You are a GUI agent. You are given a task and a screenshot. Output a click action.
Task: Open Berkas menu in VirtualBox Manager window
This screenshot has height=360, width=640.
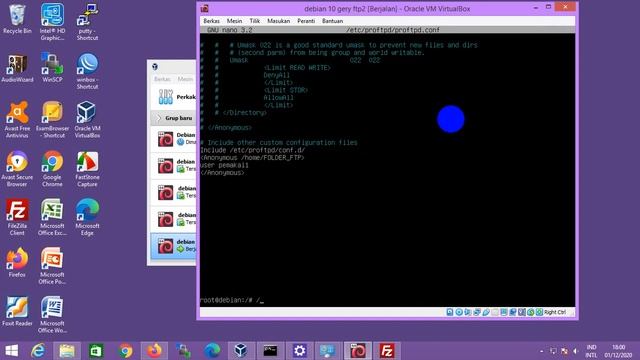pos(162,79)
